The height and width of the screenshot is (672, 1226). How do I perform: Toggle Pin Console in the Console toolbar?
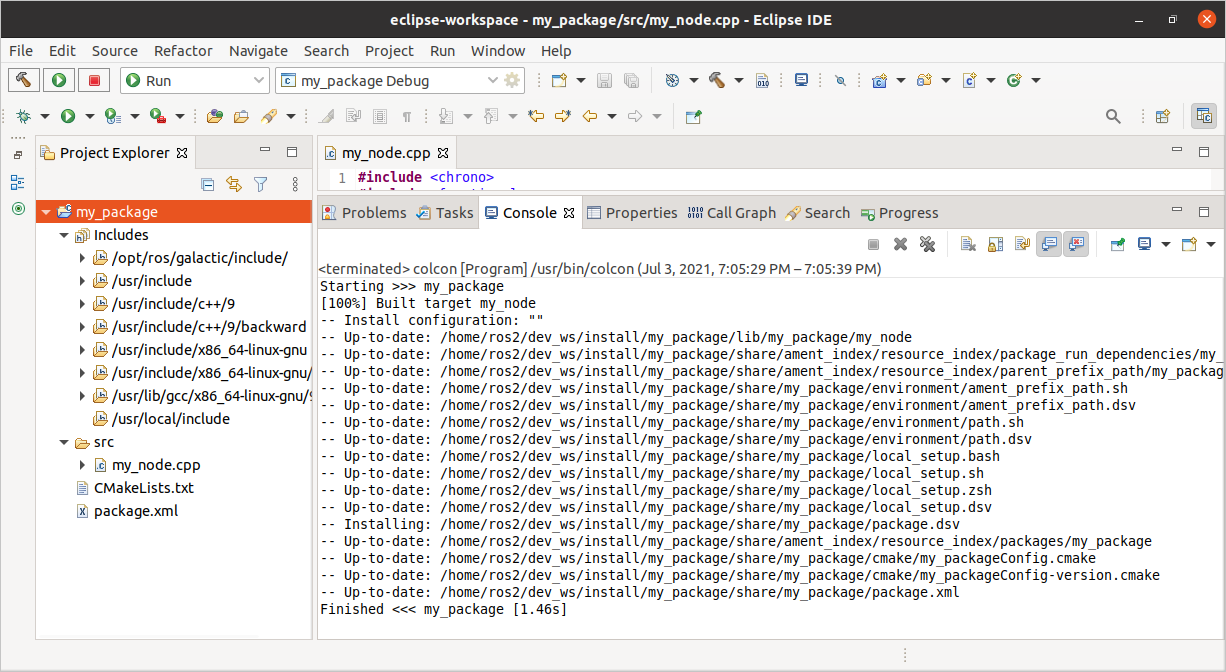tap(1117, 243)
